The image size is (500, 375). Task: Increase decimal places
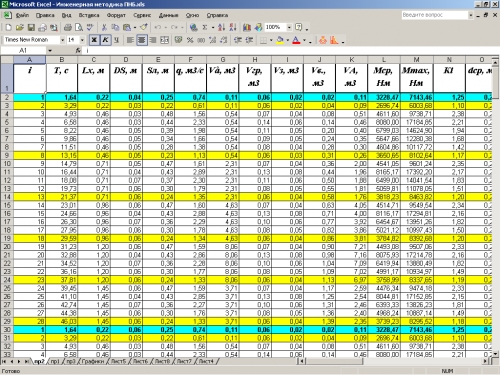(x=212, y=40)
